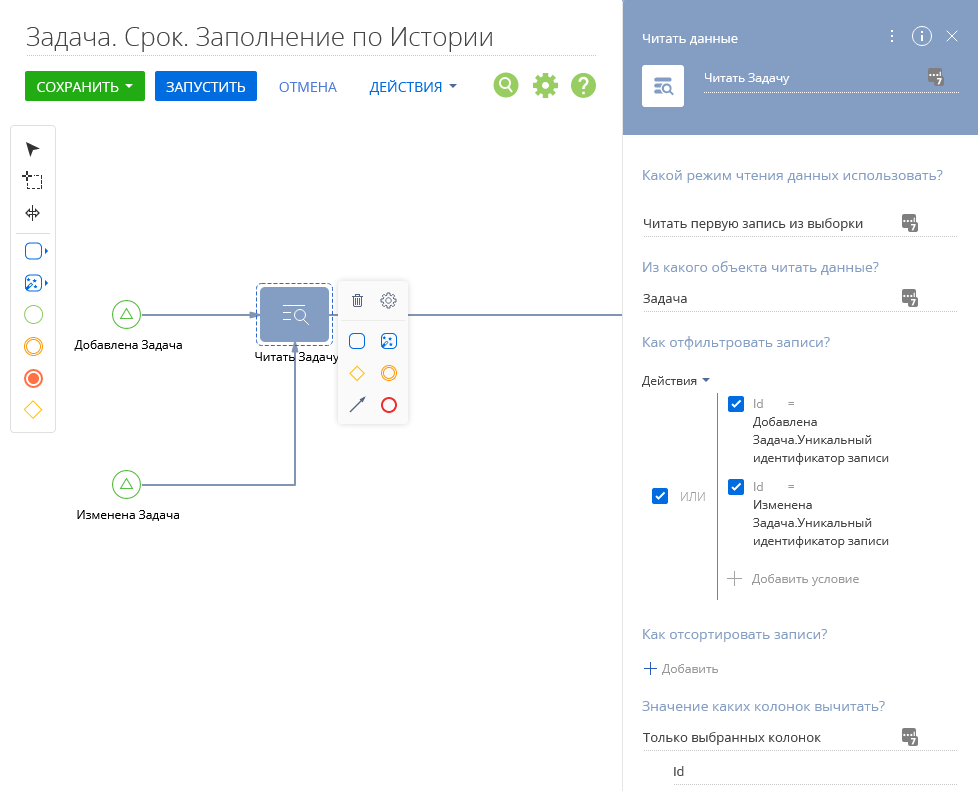Open help via green question mark
This screenshot has width=978, height=791.
(x=584, y=85)
